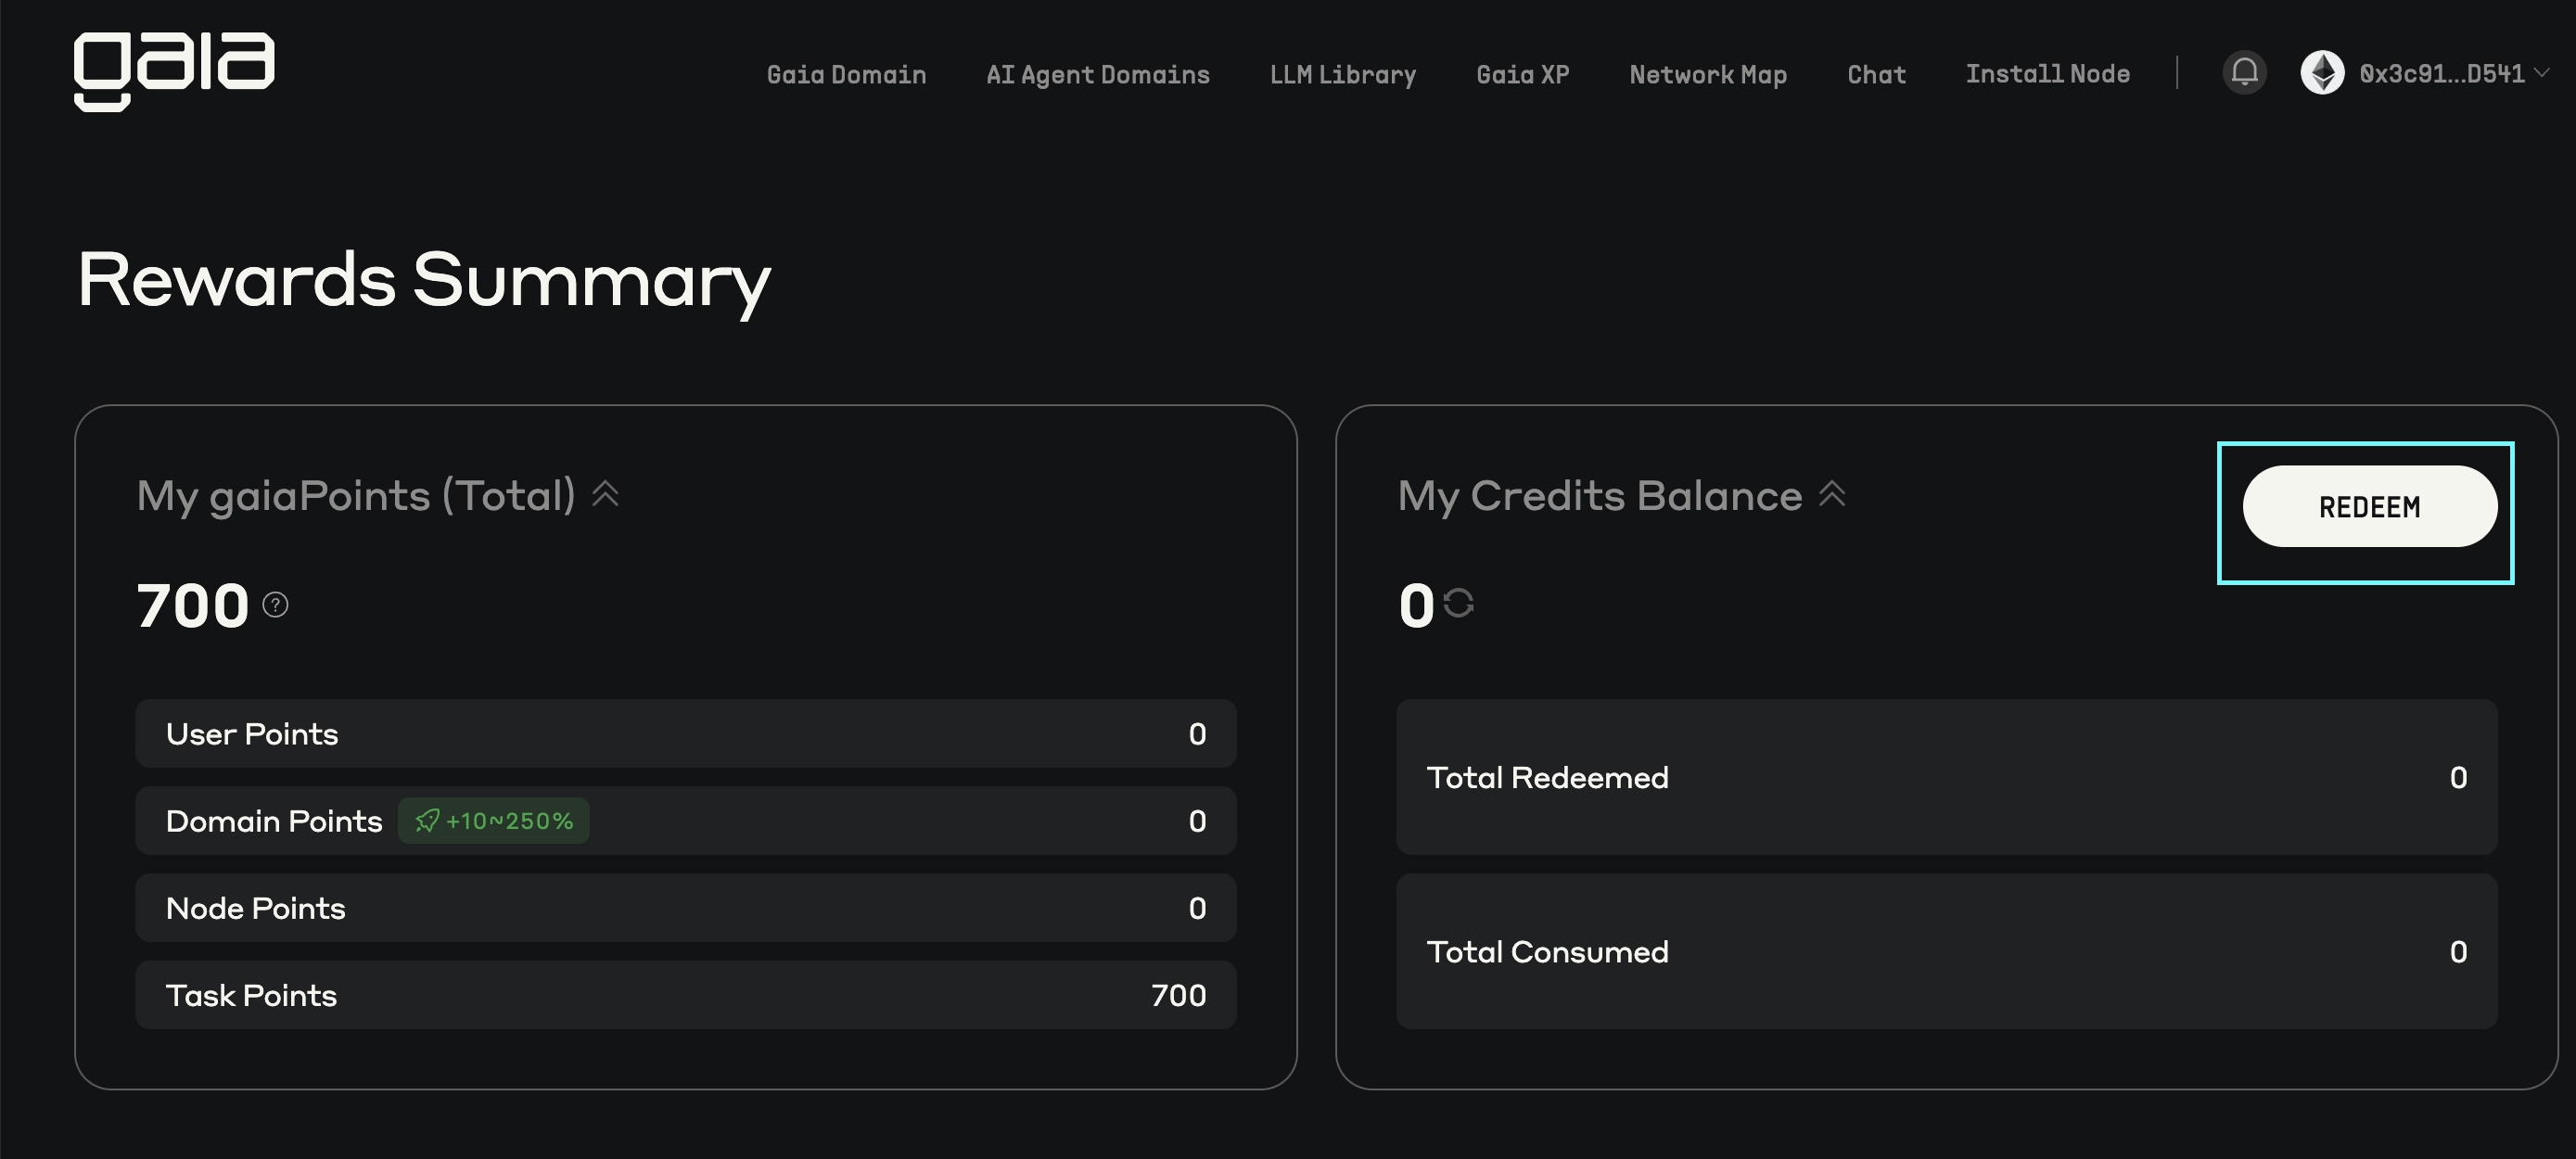The height and width of the screenshot is (1159, 2576).
Task: Click the Total Redeemed row
Action: (1947, 777)
